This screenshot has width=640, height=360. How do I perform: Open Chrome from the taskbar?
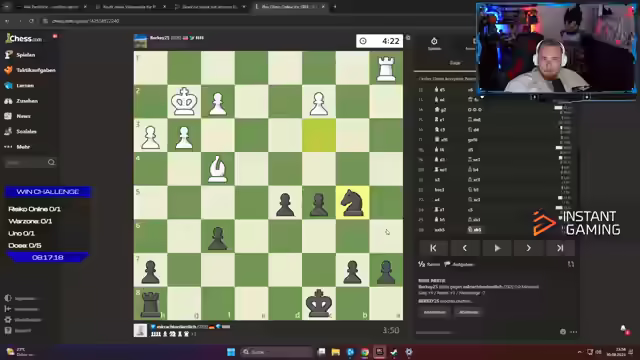pos(364,352)
